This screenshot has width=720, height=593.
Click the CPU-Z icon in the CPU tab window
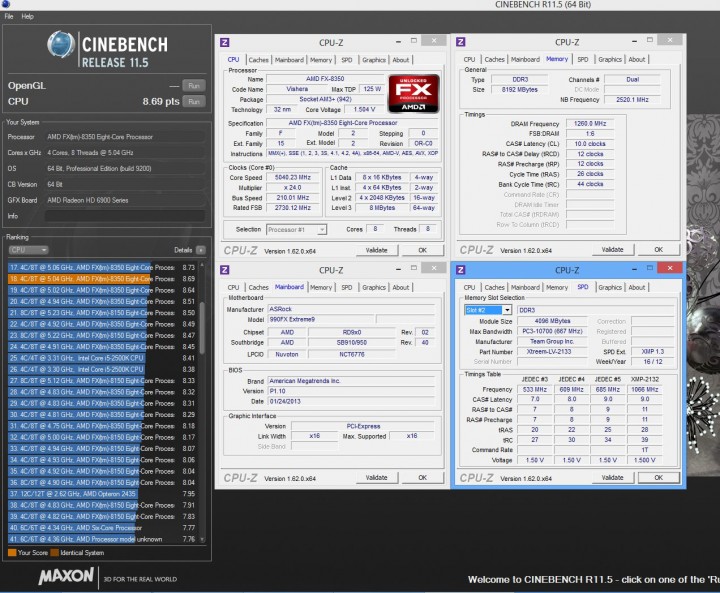[225, 42]
